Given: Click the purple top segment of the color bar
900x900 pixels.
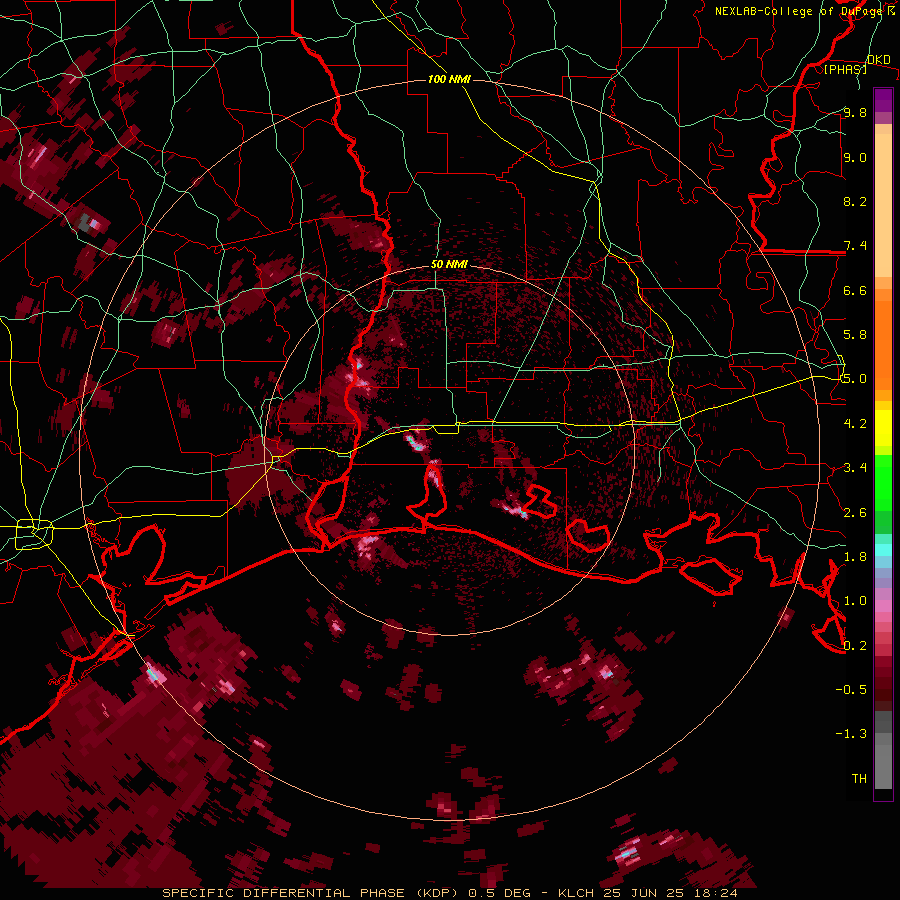Looking at the screenshot, I should [x=883, y=100].
